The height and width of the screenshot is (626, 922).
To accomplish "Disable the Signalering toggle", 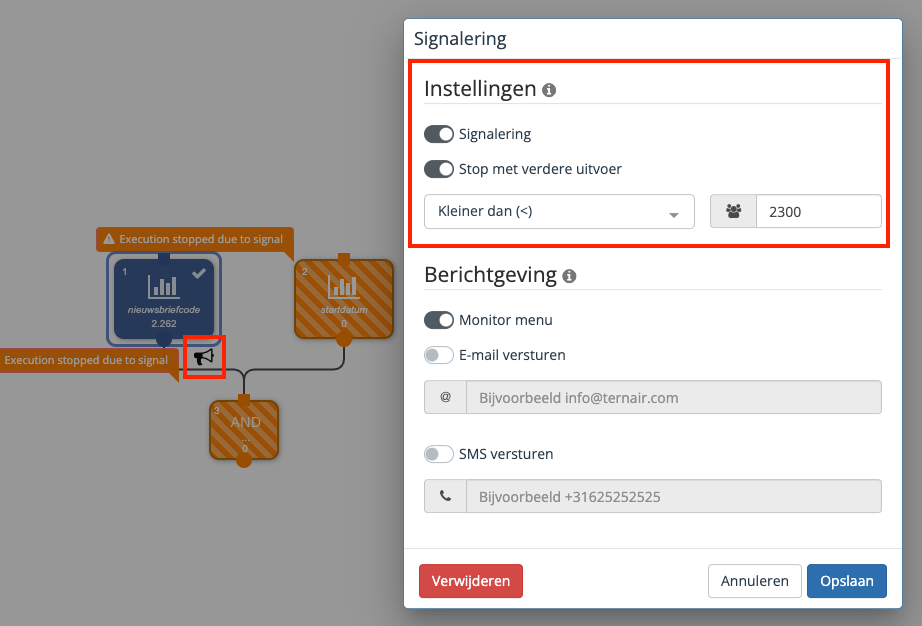I will point(439,134).
